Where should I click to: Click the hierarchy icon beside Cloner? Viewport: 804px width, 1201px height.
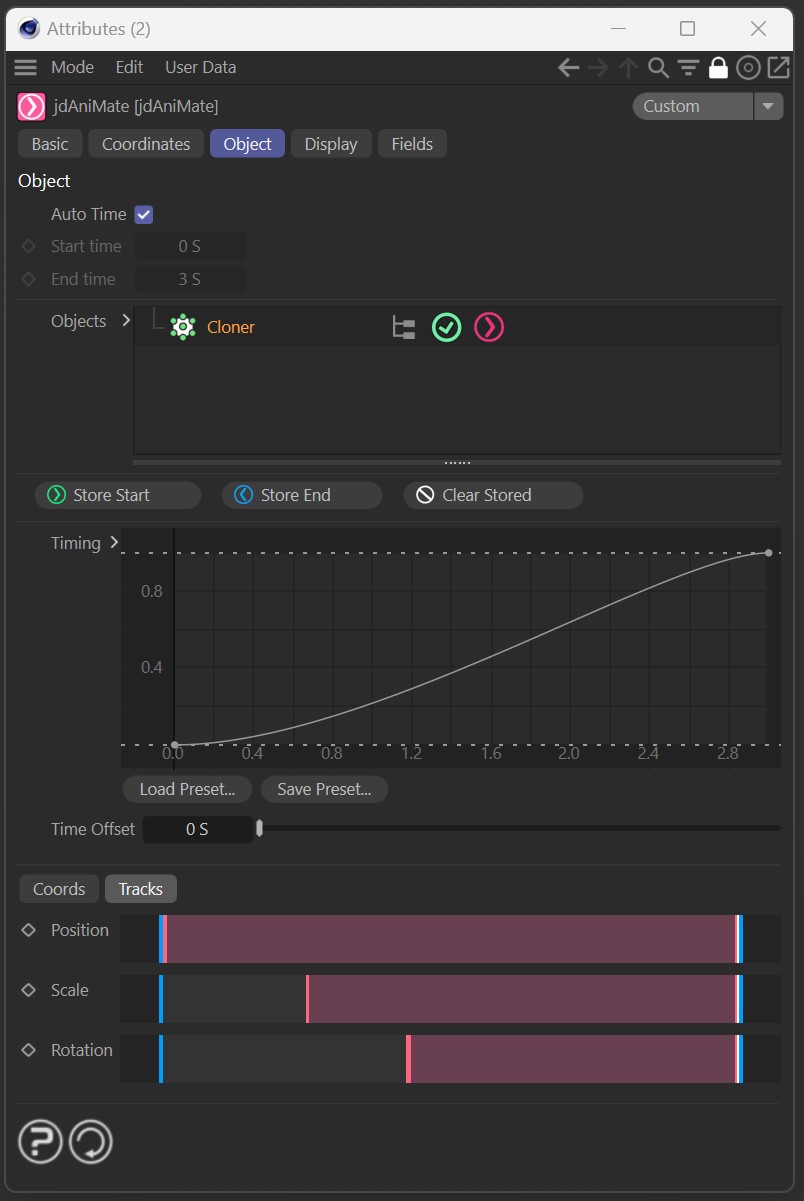(x=403, y=327)
